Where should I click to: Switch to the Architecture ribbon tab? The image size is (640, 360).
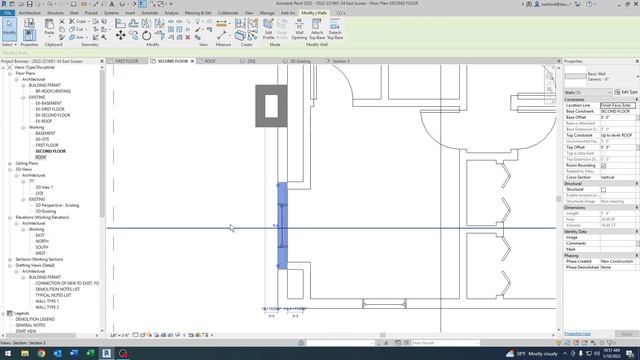coord(30,13)
